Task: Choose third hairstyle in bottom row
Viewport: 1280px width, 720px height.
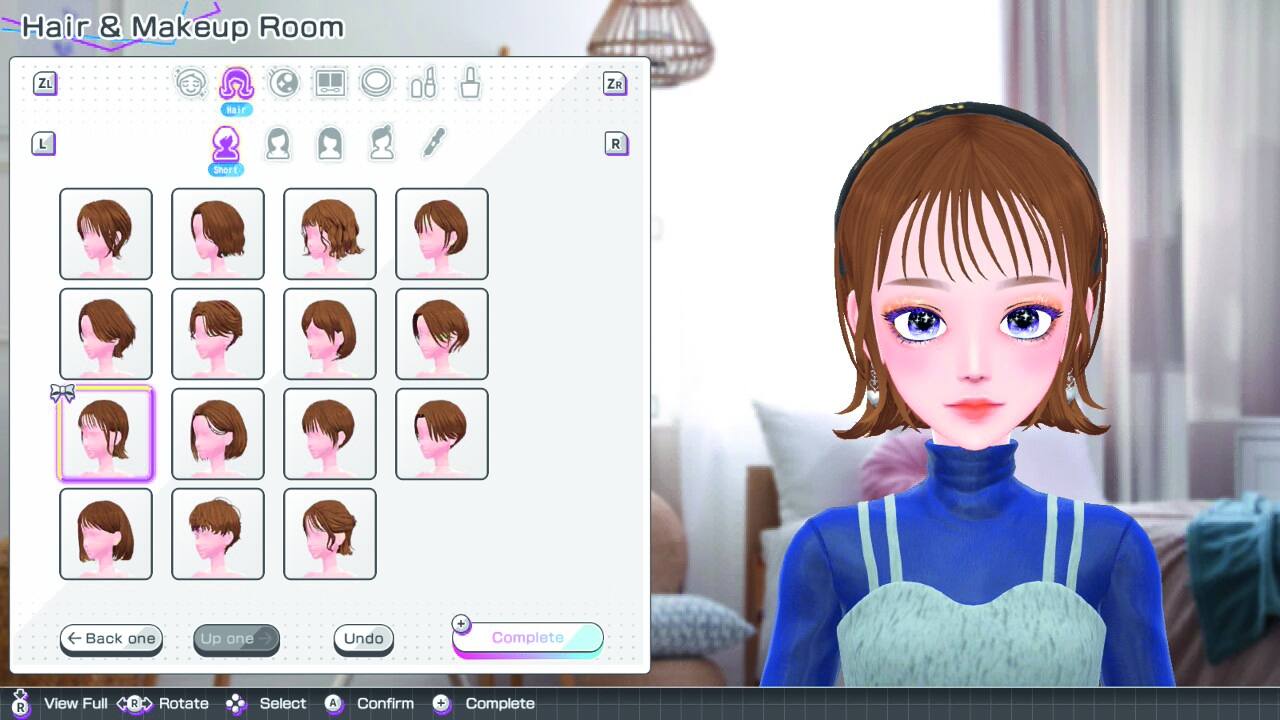Action: (330, 534)
